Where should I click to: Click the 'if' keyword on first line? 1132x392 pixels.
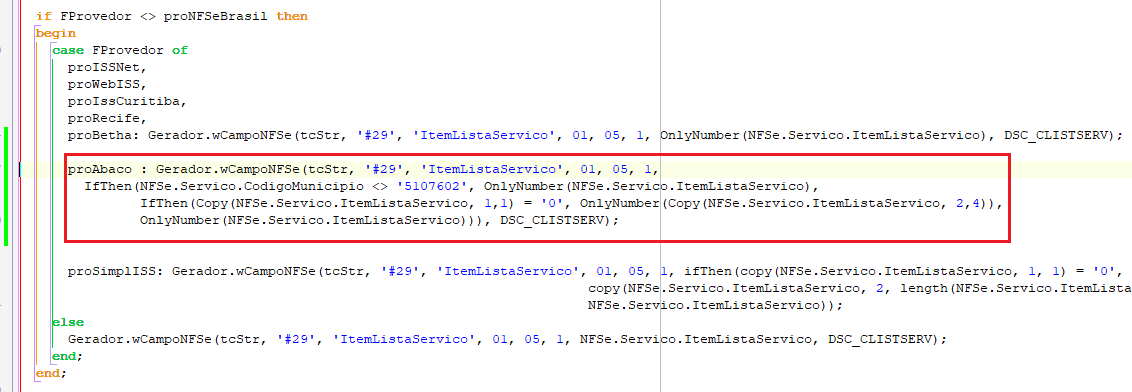pyautogui.click(x=43, y=16)
